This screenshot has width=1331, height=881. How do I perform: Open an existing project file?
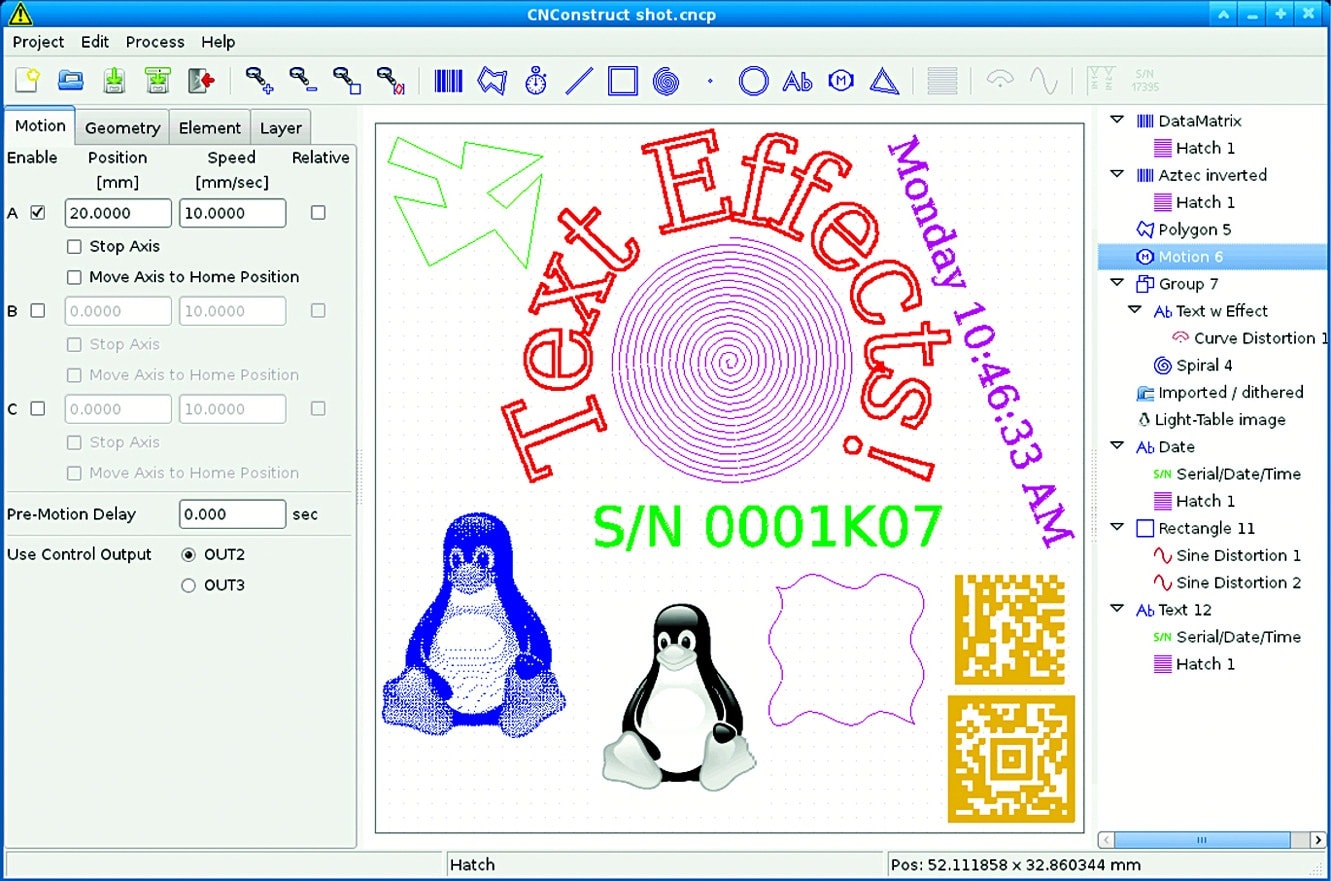coord(69,80)
